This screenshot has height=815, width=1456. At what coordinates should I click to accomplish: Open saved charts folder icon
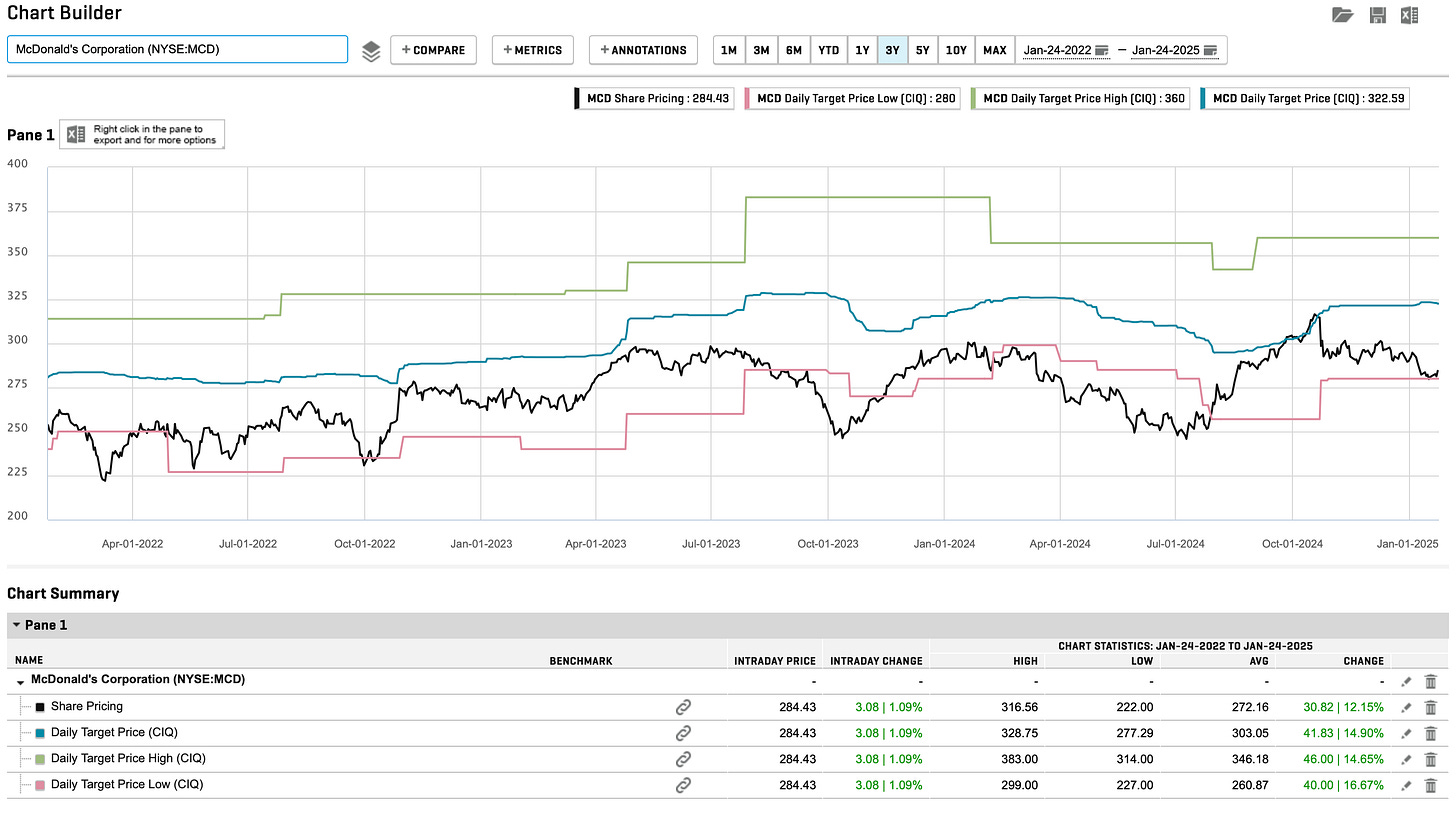(1342, 15)
